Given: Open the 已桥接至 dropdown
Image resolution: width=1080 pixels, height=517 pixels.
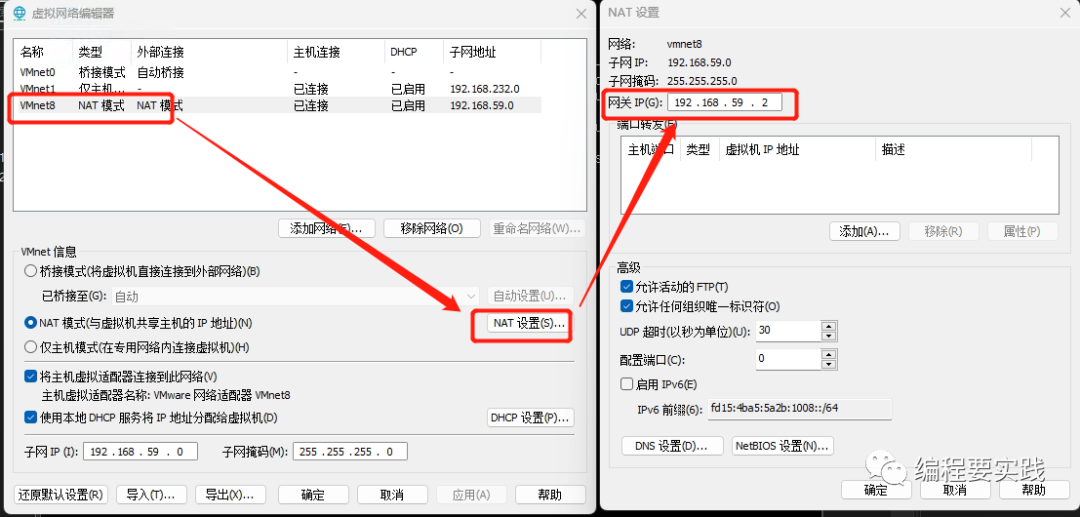Looking at the screenshot, I should coord(296,297).
